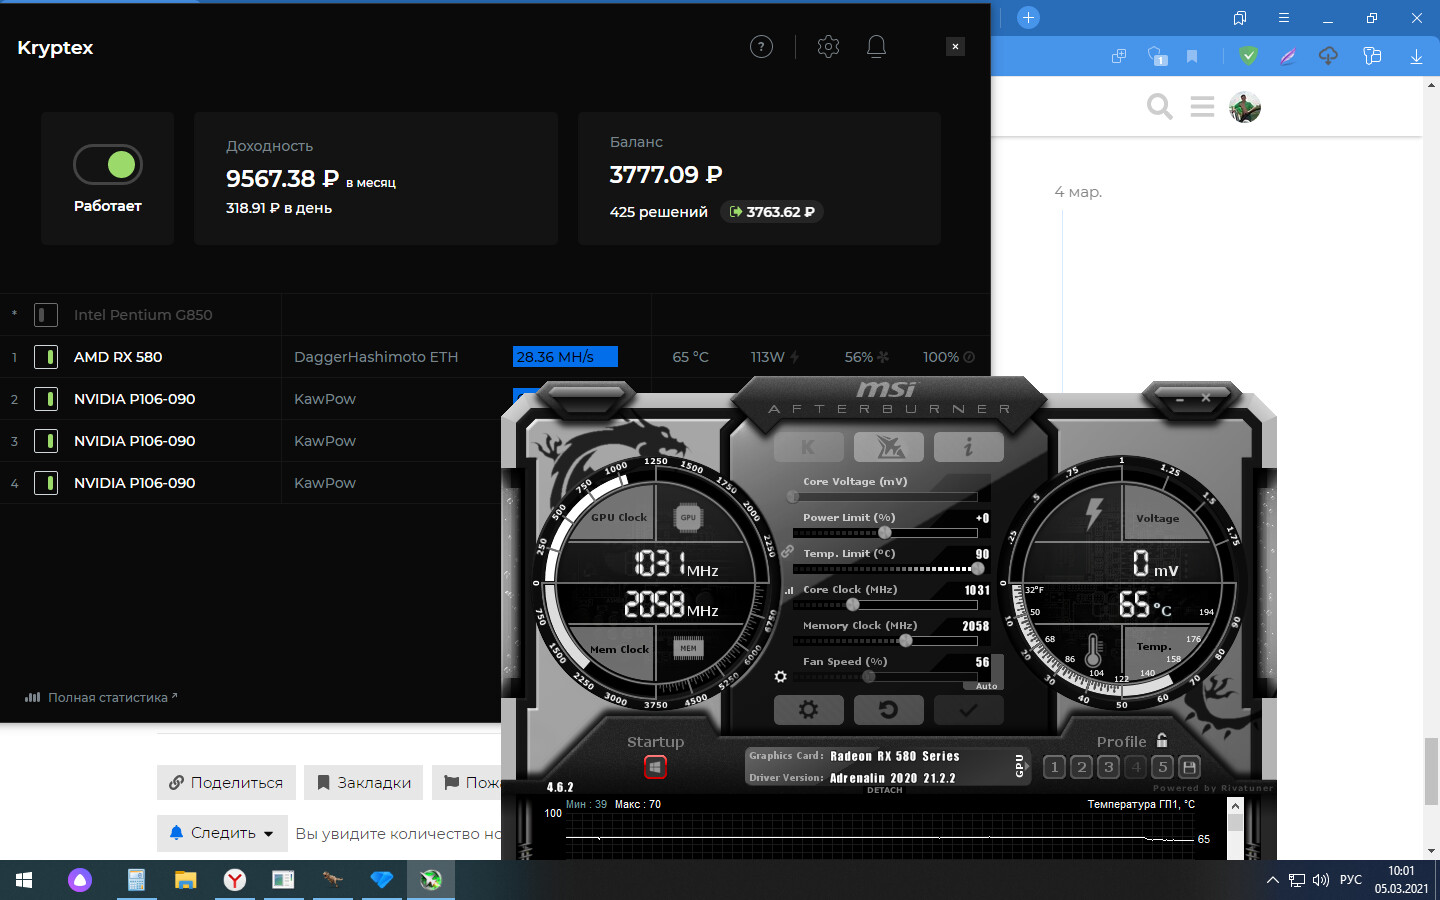The image size is (1440, 900).
Task: Select Afterburner profile slot 3
Action: point(1108,767)
